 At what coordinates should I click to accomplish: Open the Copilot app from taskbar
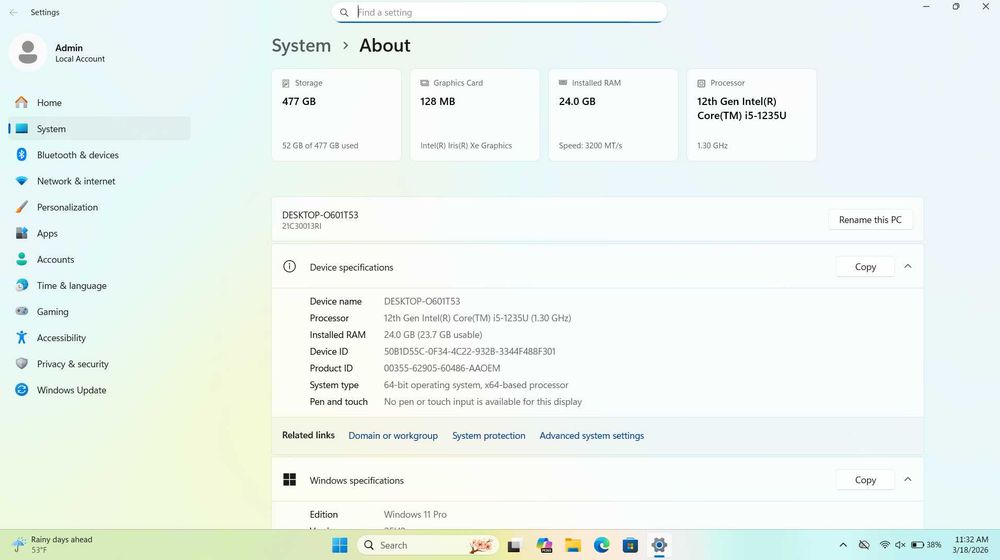tap(544, 545)
